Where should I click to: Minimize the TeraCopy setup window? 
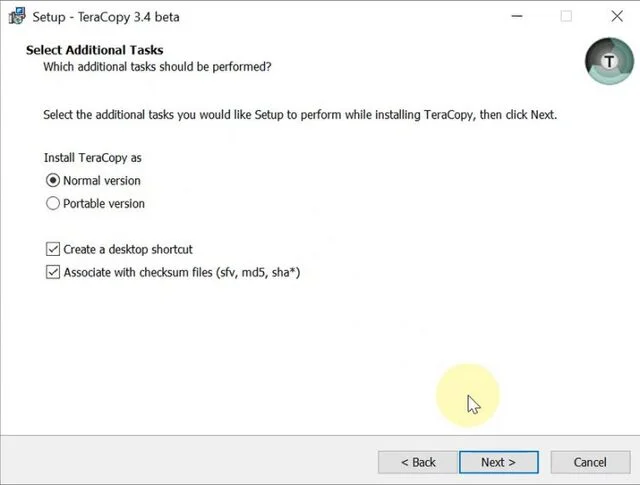click(x=517, y=17)
